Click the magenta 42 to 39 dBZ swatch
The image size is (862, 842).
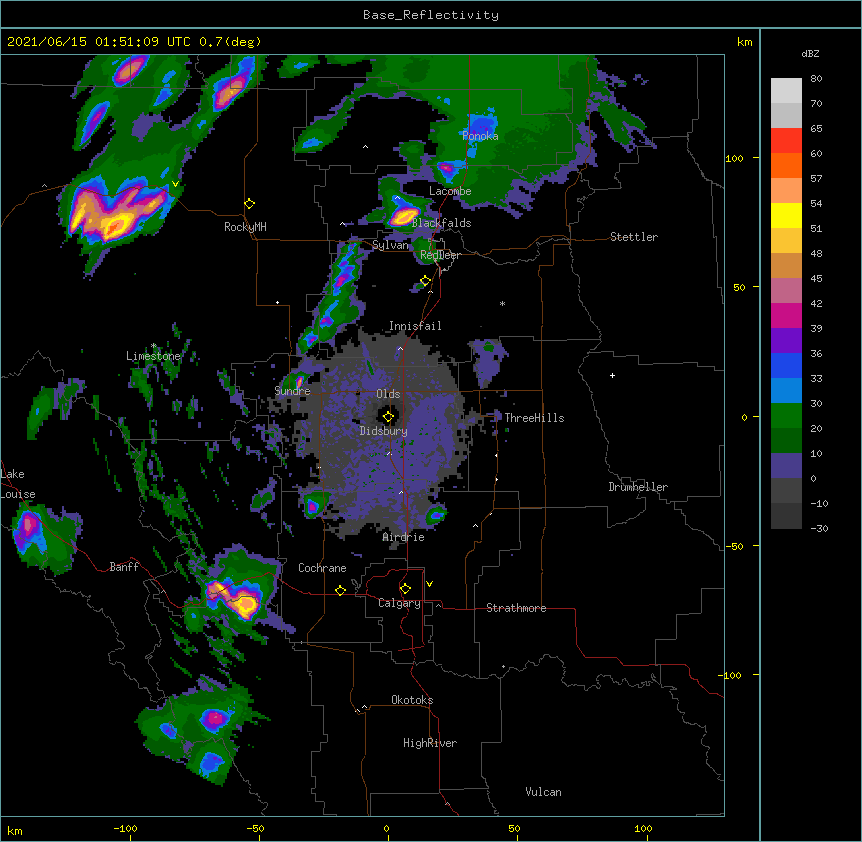pos(786,315)
